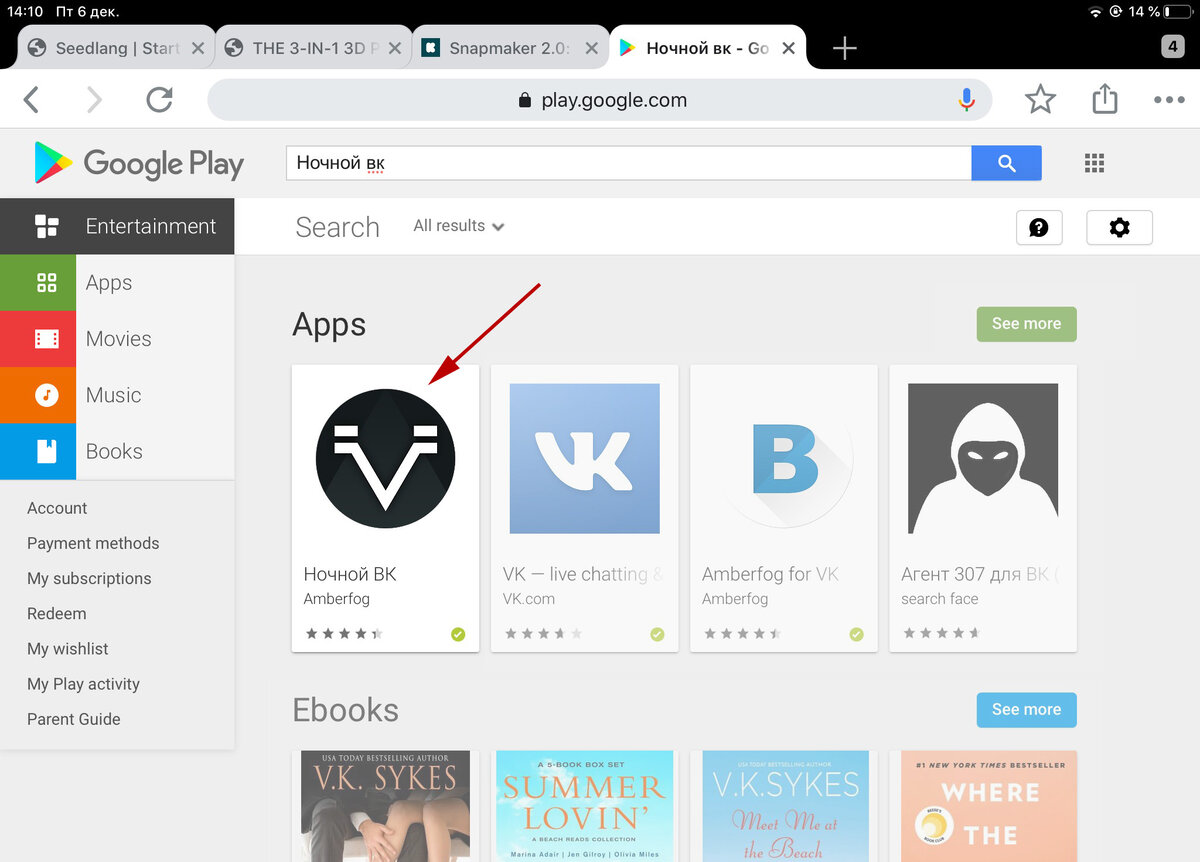Open a new tab with plus icon

coord(845,48)
